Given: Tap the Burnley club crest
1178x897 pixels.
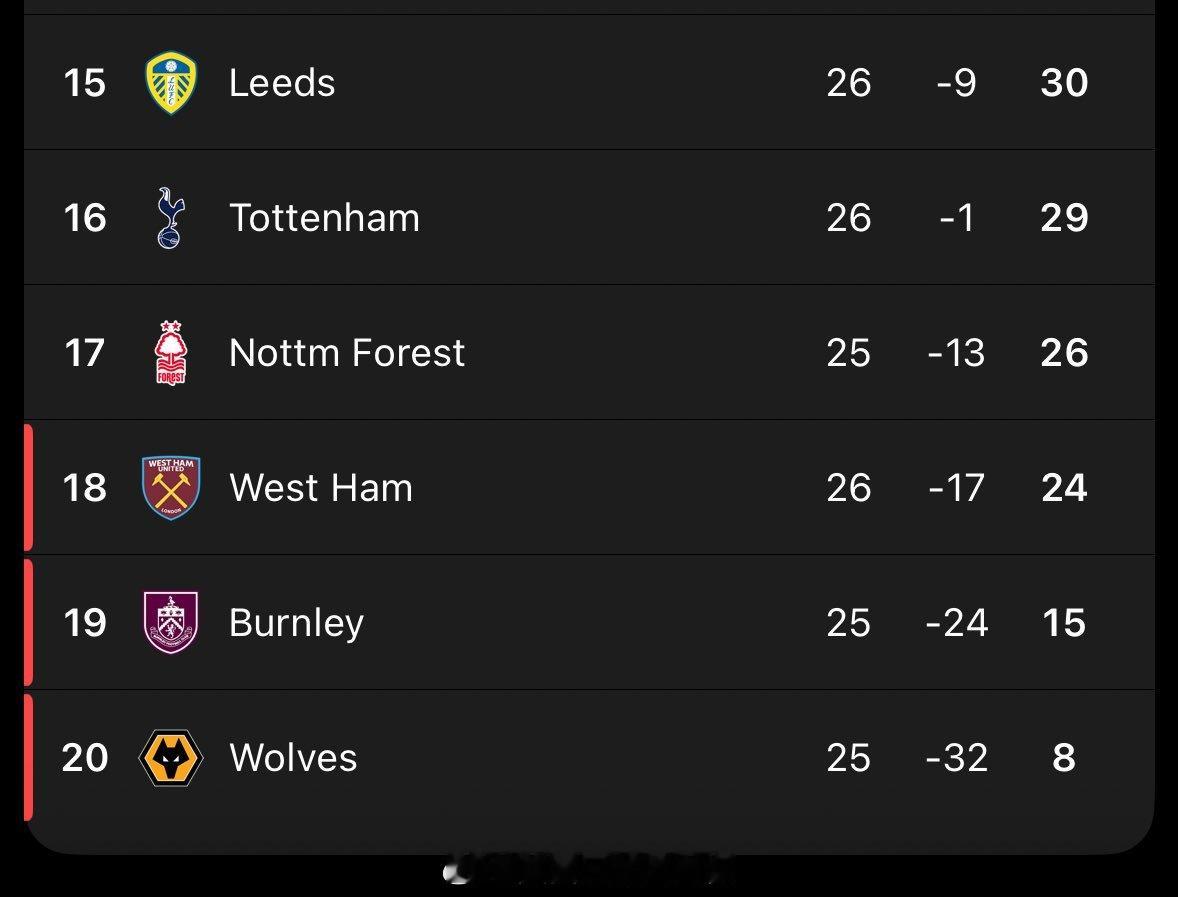Looking at the screenshot, I should click(x=171, y=623).
